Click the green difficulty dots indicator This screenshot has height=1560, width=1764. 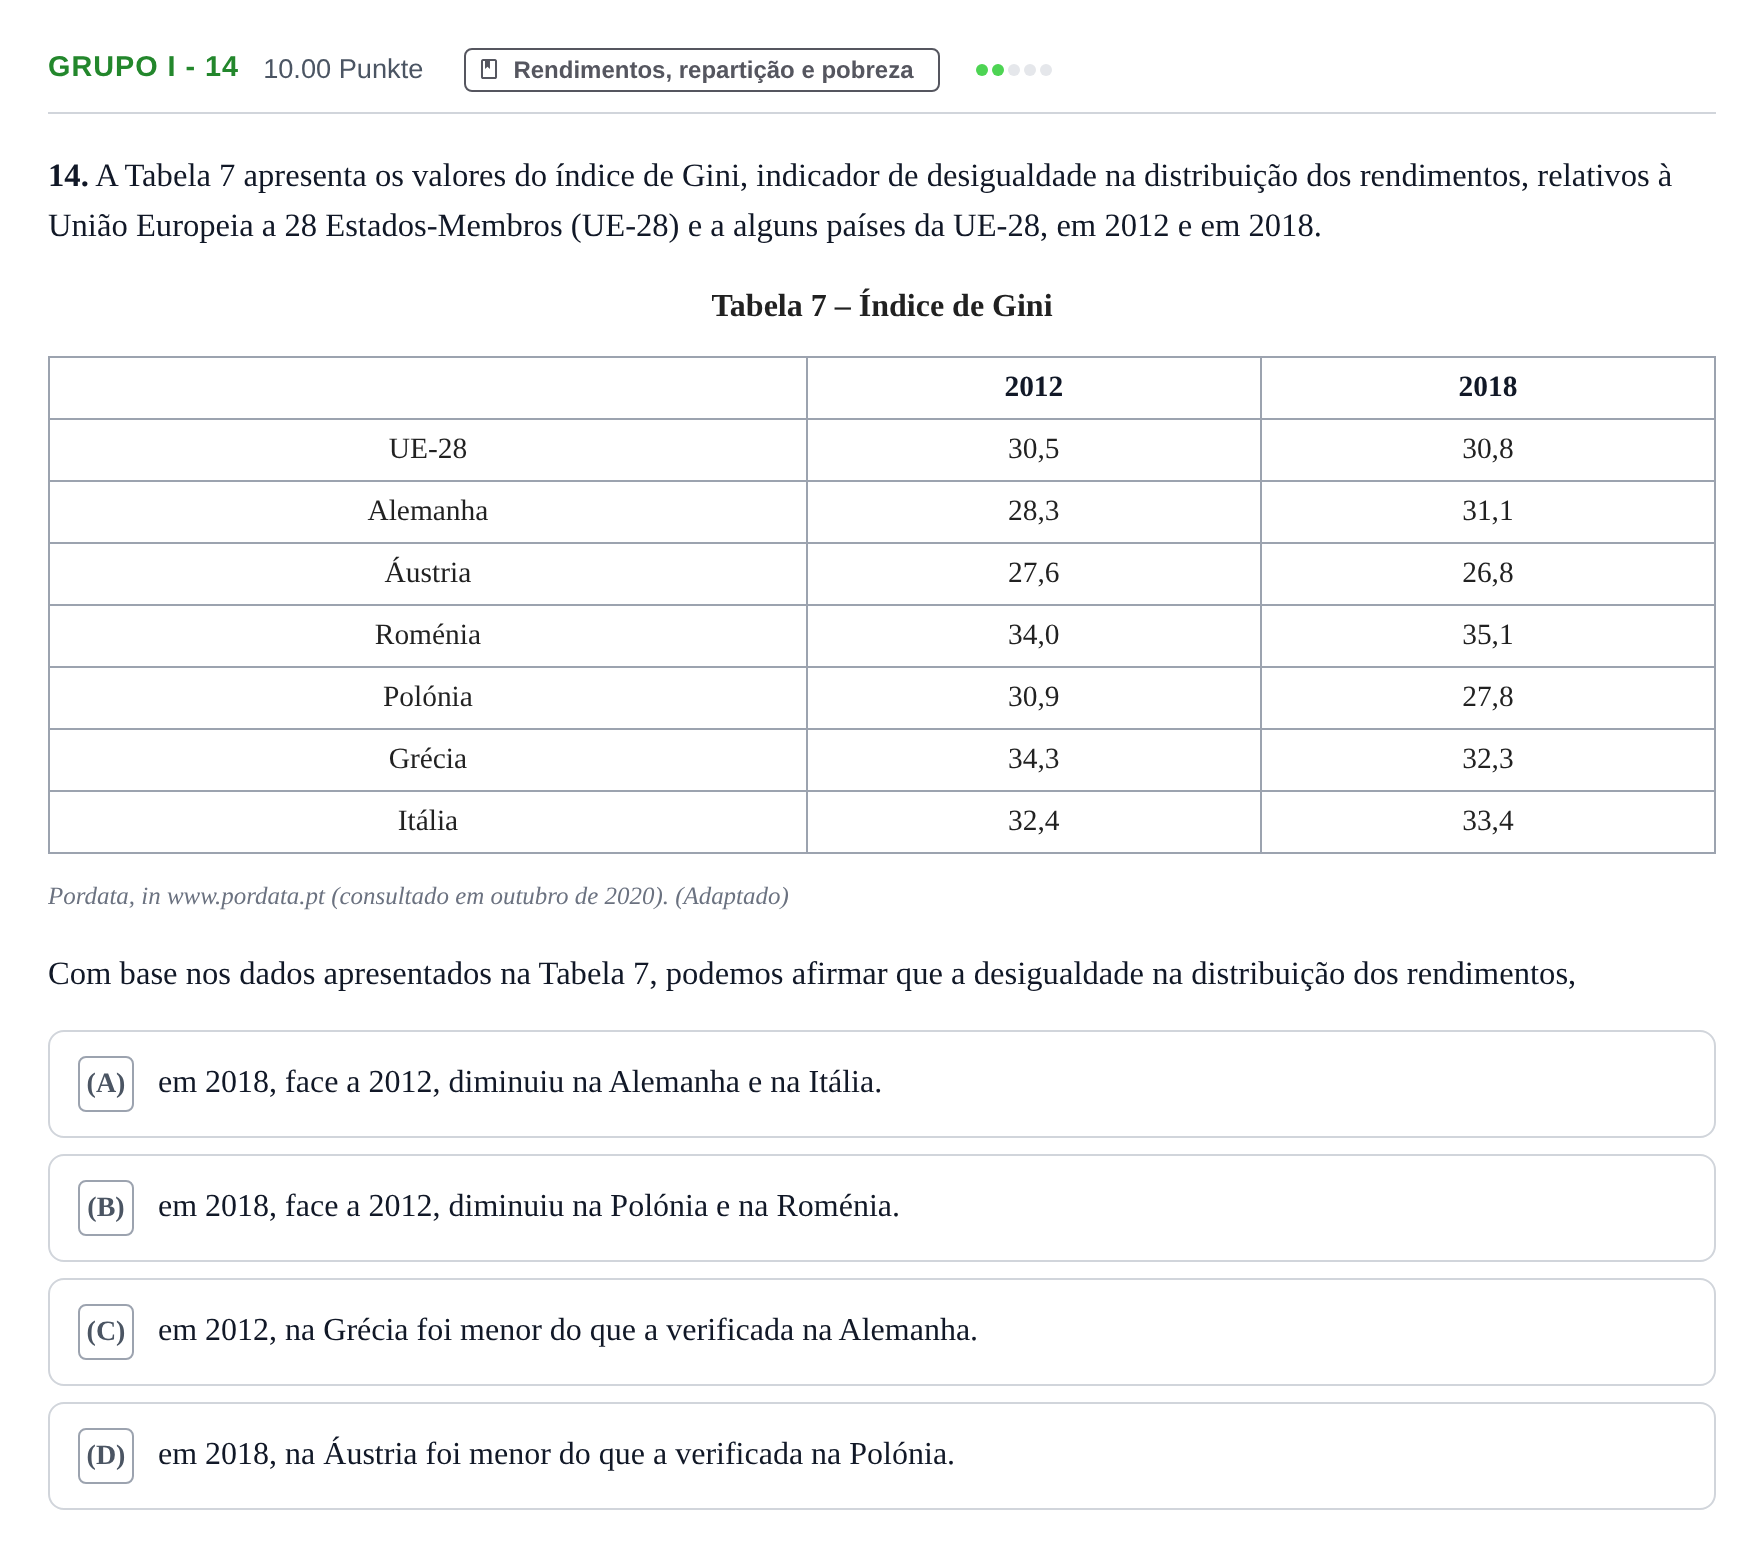(1013, 70)
